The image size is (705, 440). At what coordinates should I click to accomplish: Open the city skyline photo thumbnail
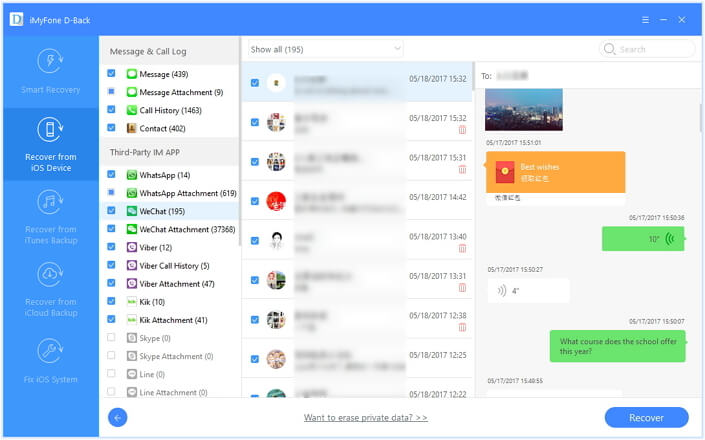[524, 109]
